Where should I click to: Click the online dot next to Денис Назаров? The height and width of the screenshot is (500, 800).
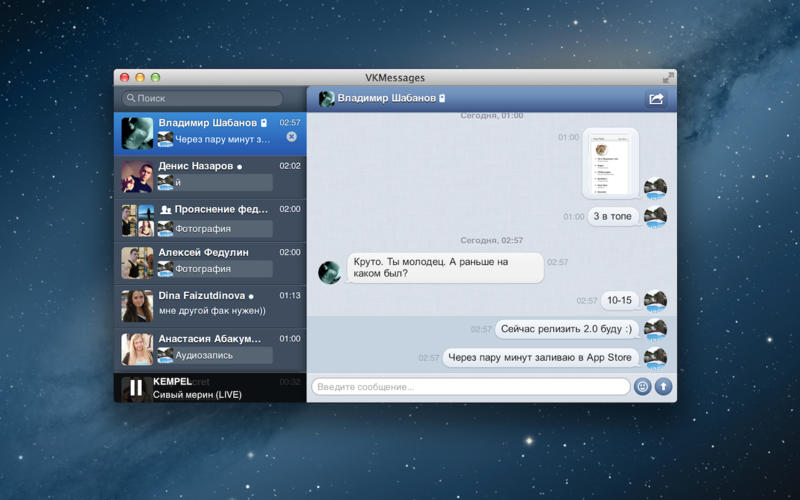[239, 167]
